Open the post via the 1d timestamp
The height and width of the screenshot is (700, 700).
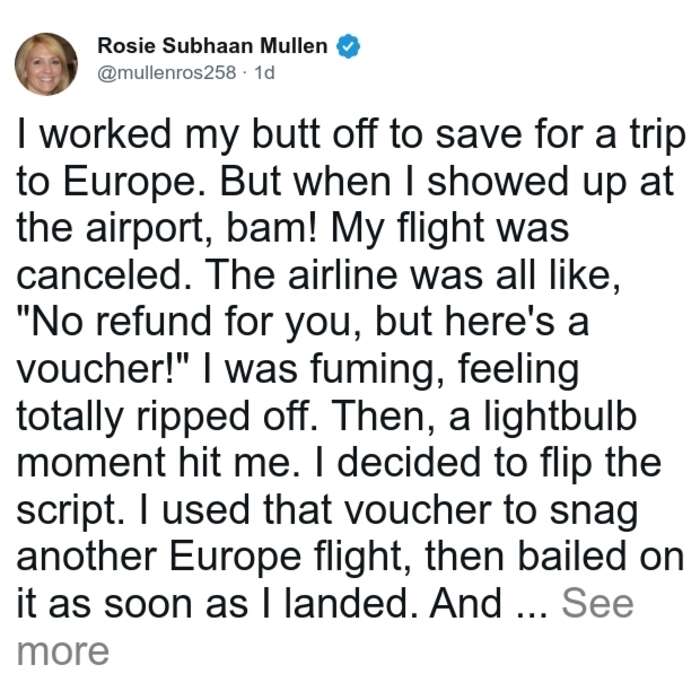[264, 72]
